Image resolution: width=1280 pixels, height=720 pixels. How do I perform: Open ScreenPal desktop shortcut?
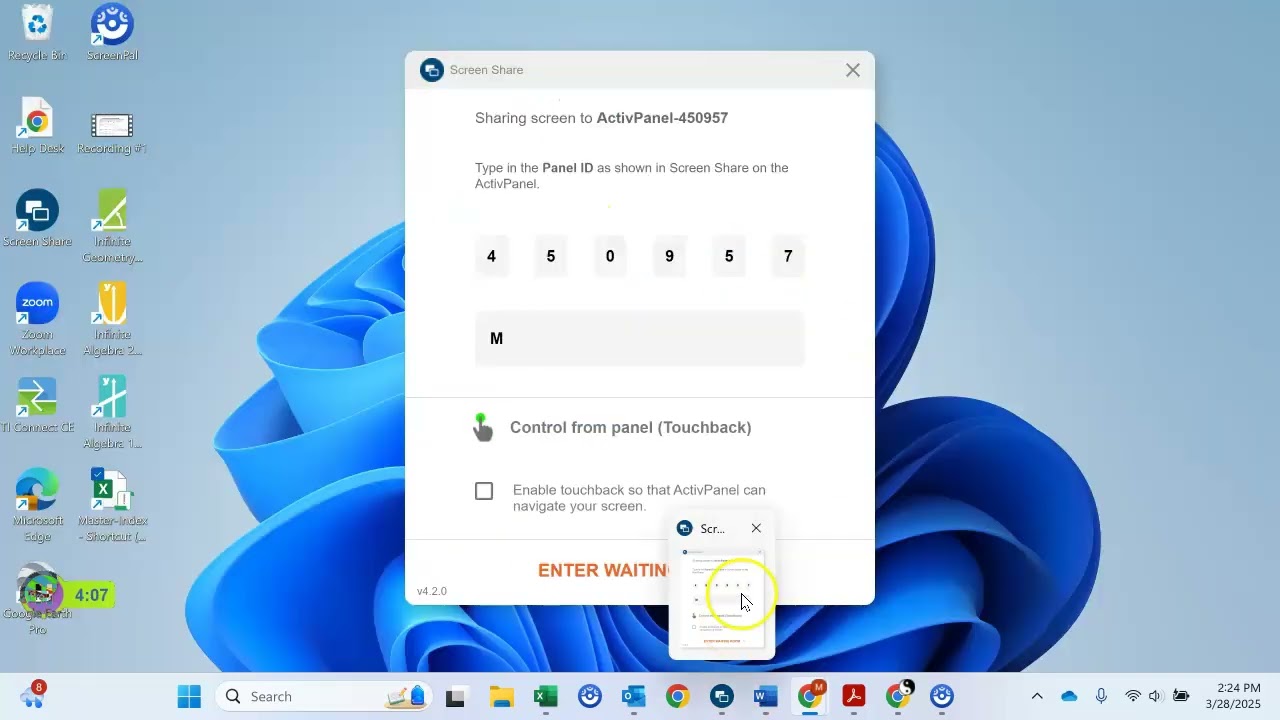(x=112, y=32)
